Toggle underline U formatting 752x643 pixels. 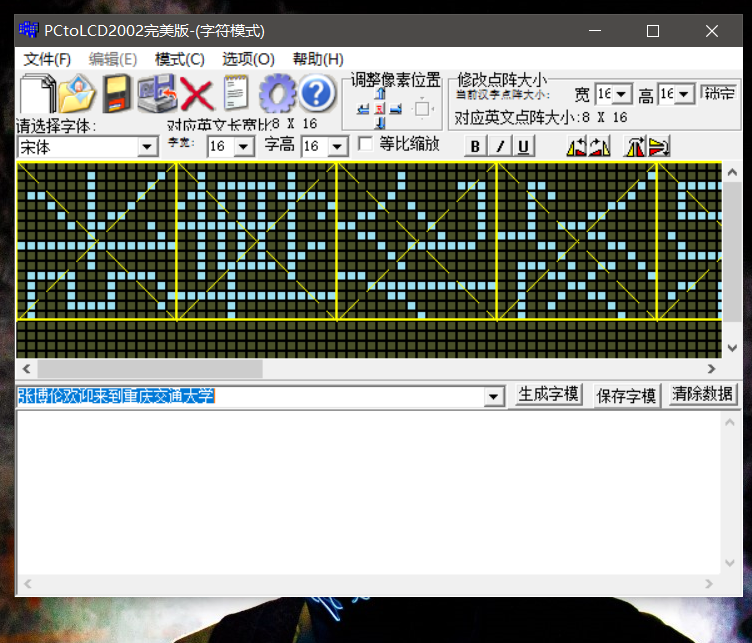524,146
